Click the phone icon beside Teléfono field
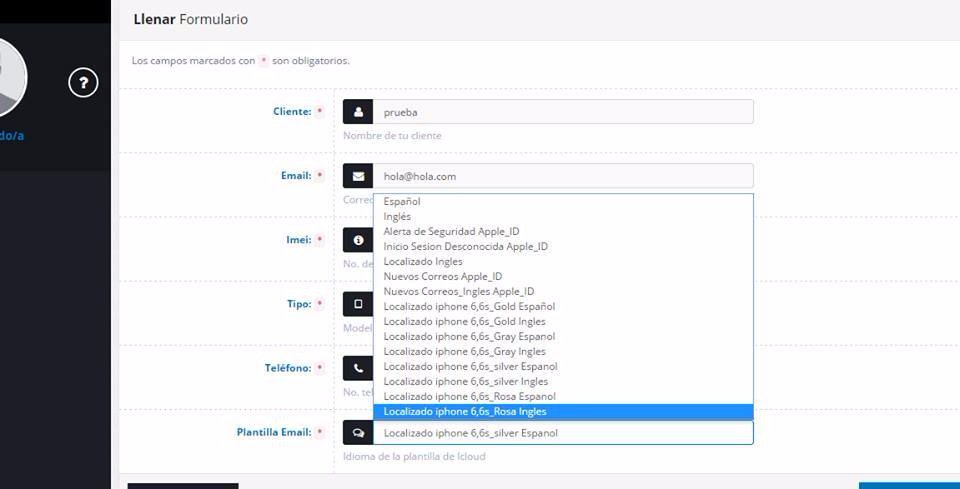Viewport: 960px width, 489px height. click(358, 368)
